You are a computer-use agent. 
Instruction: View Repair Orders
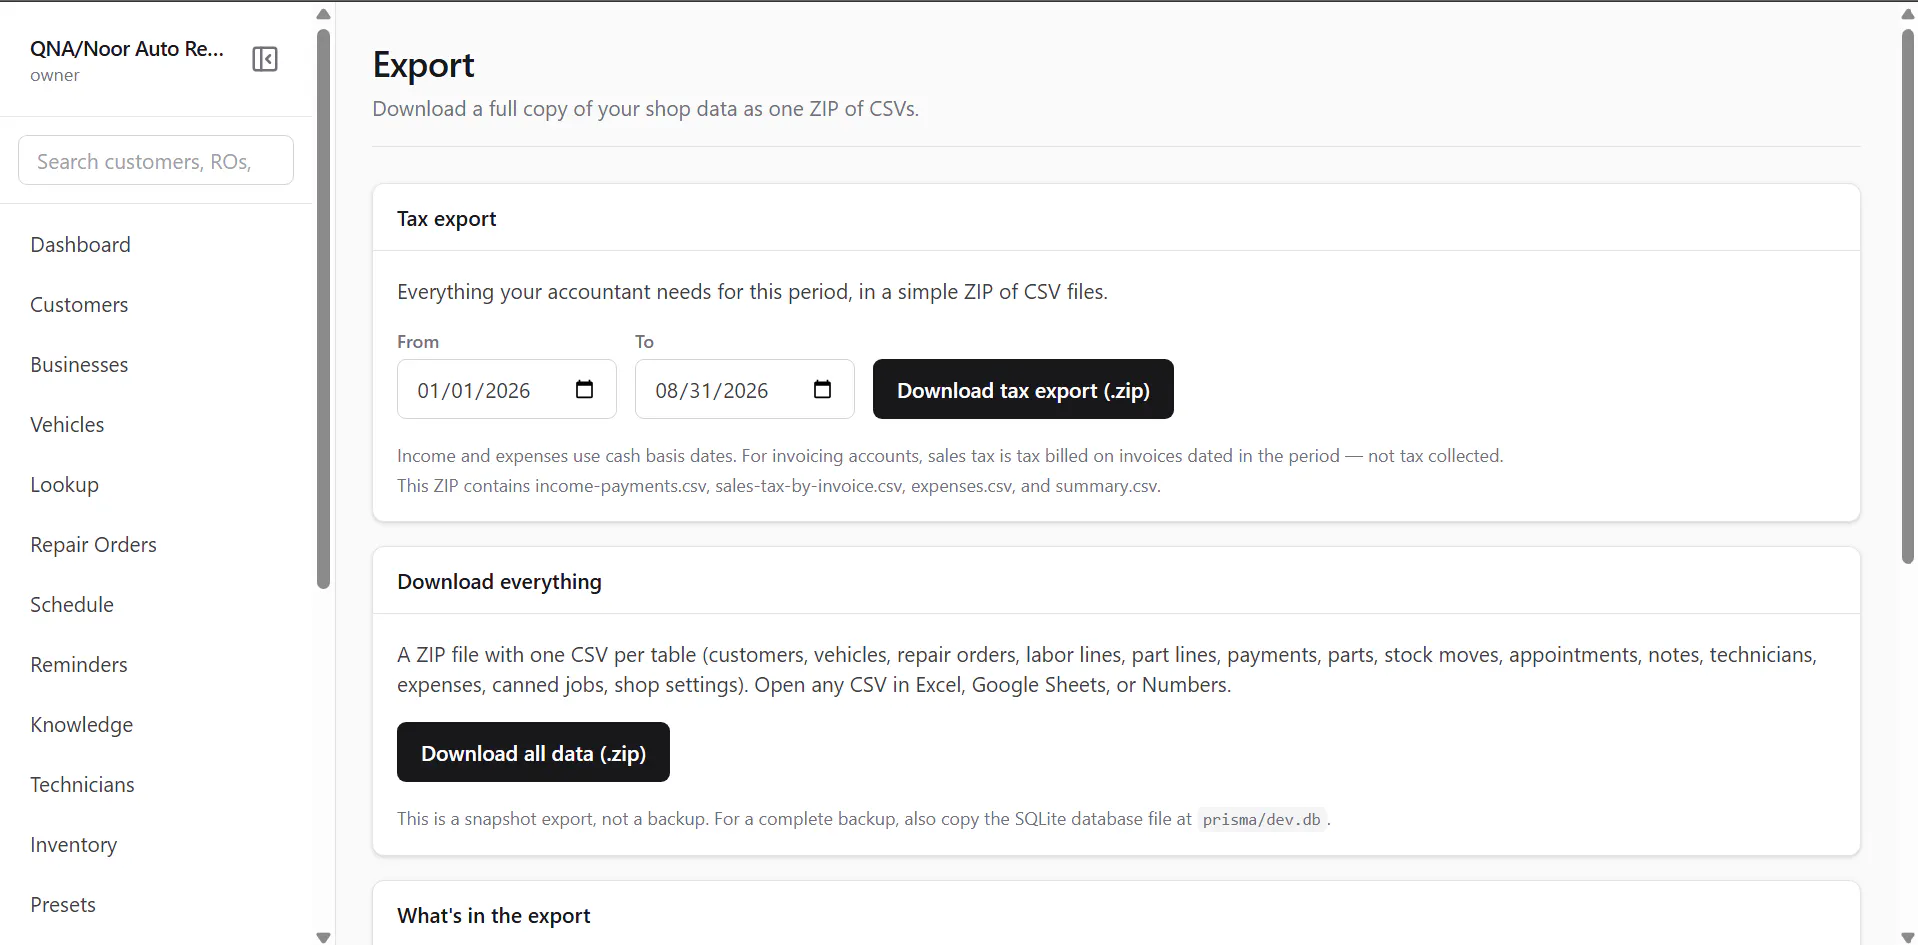tap(93, 545)
